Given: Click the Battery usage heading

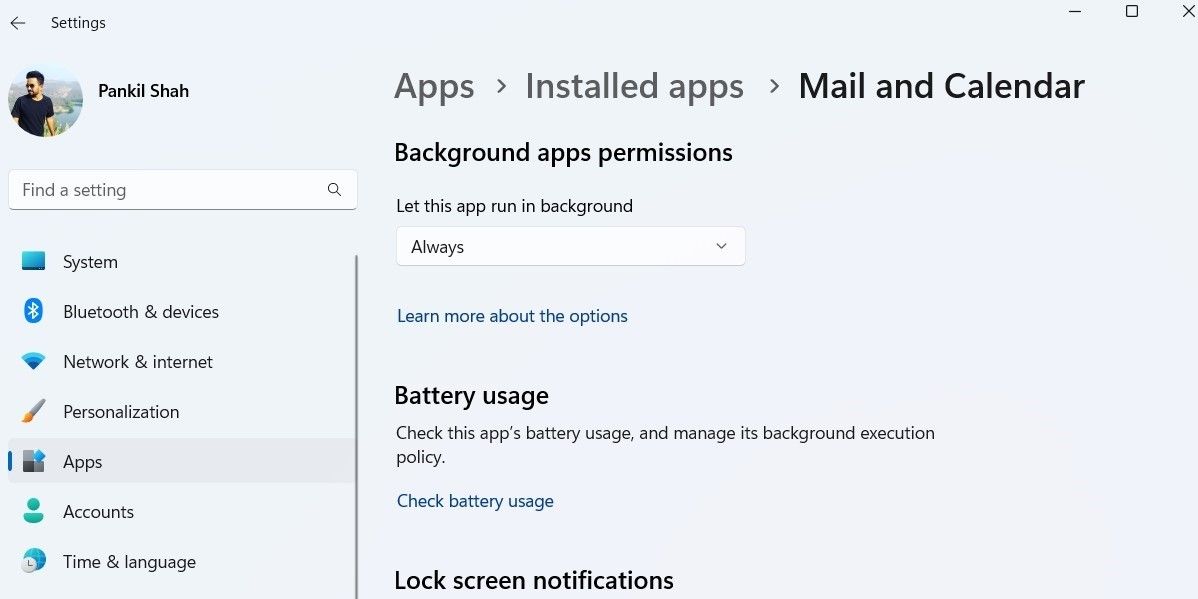Looking at the screenshot, I should (471, 396).
